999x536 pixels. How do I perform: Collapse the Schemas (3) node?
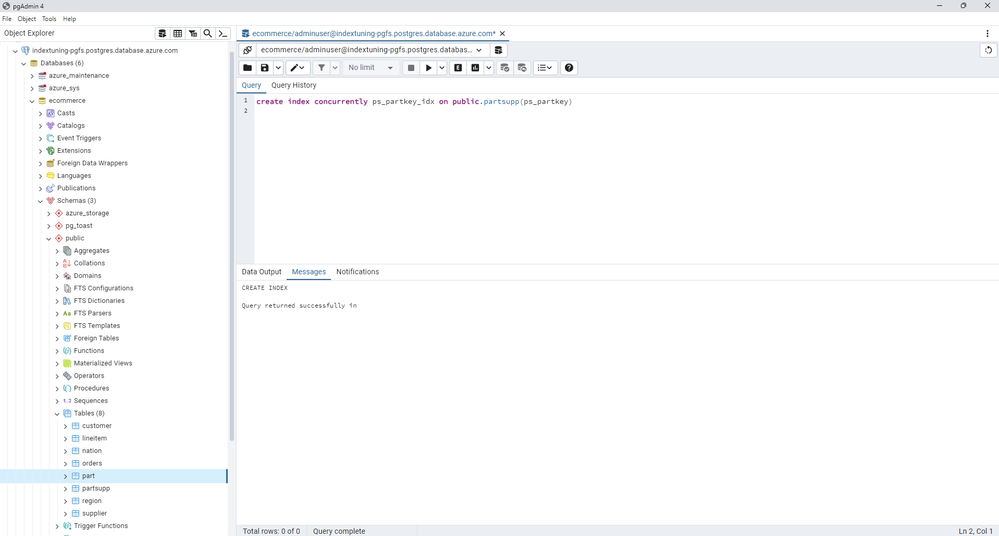click(40, 201)
